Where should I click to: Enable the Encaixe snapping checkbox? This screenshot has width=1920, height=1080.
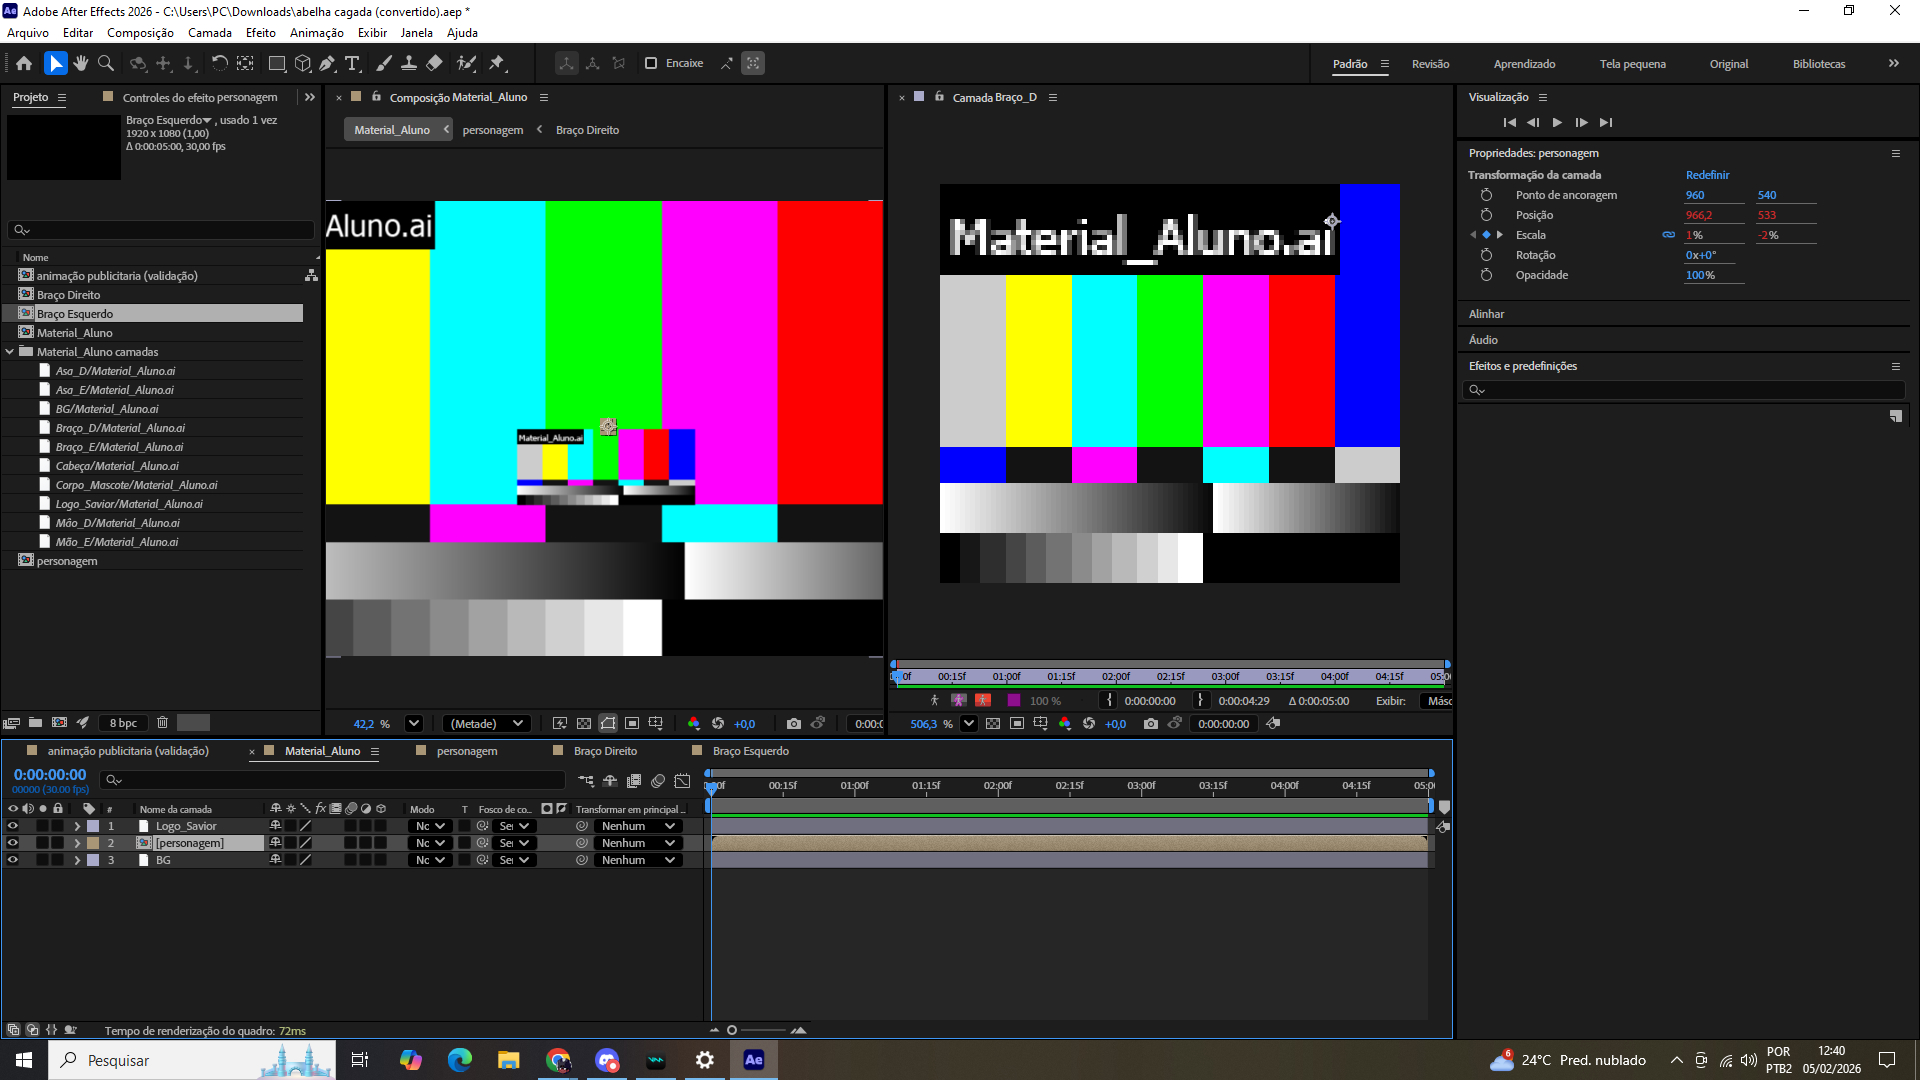(x=651, y=63)
